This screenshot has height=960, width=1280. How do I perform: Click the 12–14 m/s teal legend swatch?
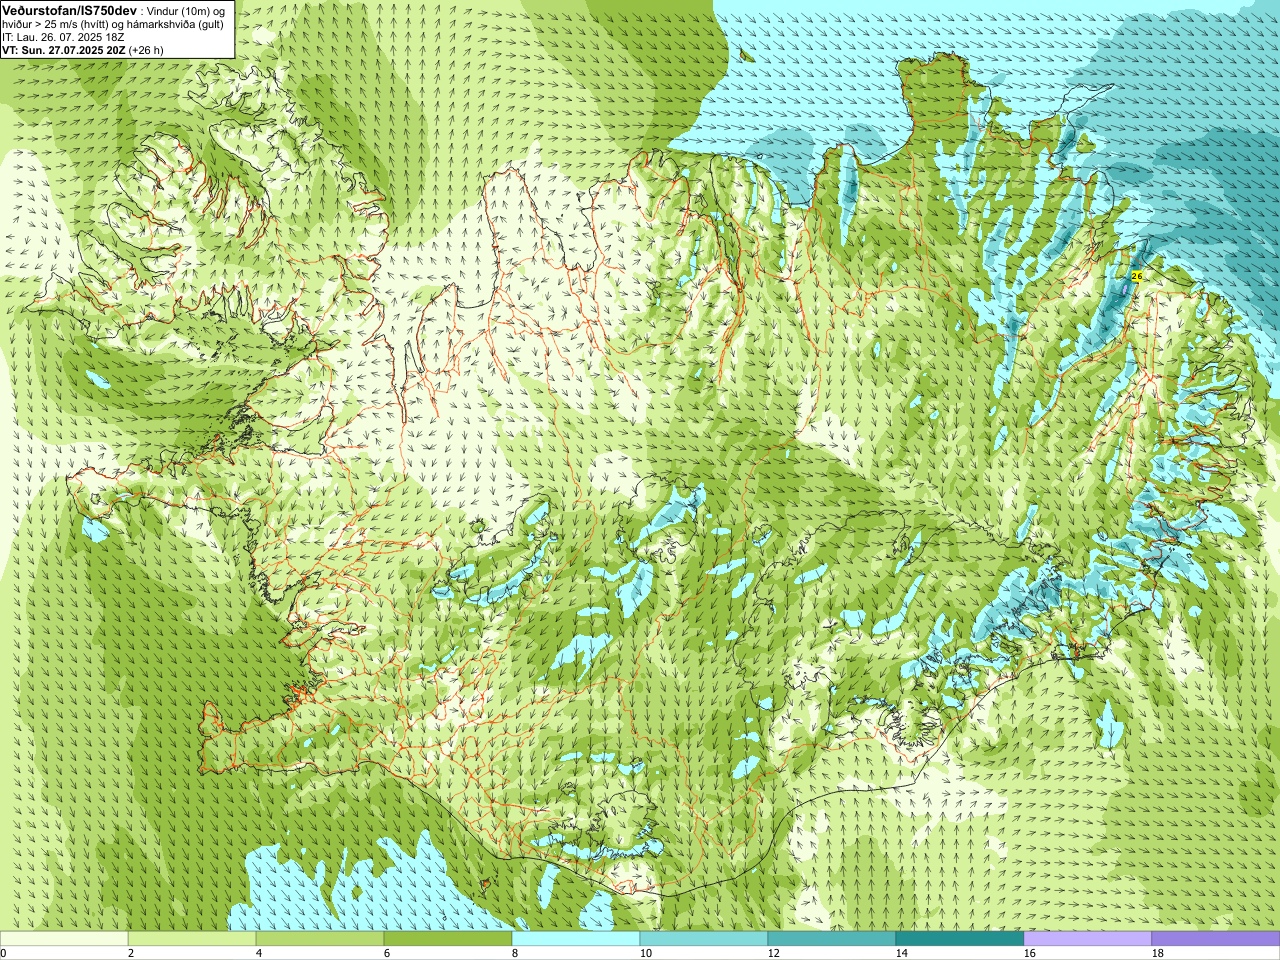pyautogui.click(x=832, y=939)
